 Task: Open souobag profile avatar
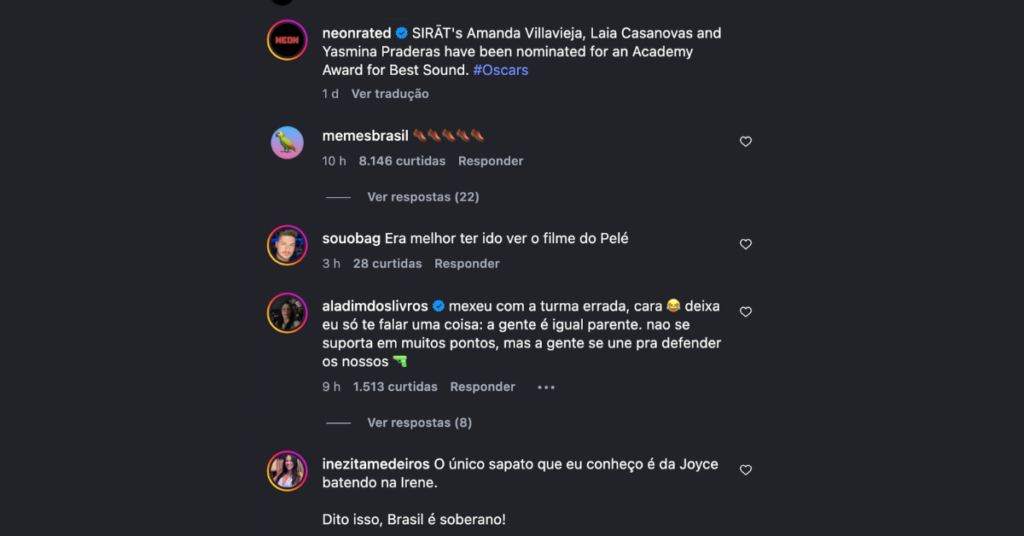287,245
